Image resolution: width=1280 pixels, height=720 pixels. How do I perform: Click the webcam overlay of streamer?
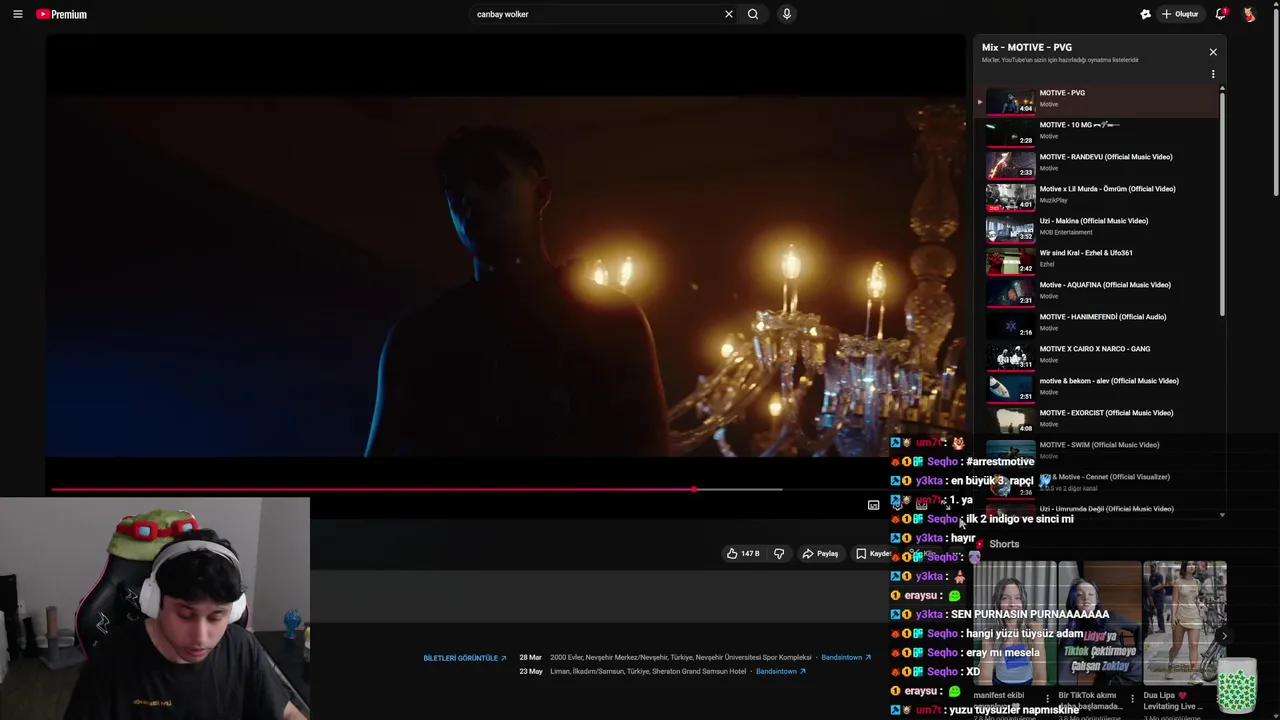click(155, 608)
